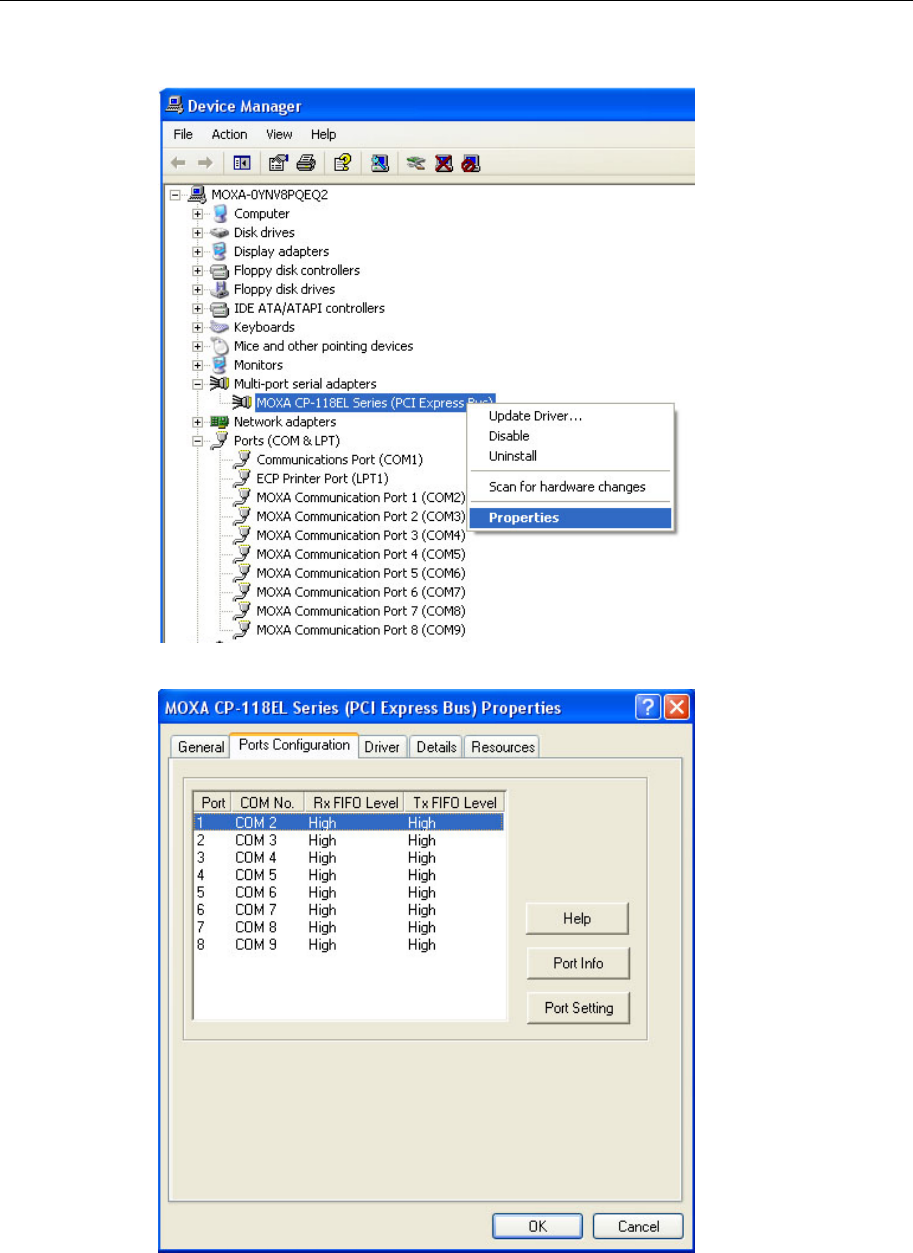Switch to the General tab
Screen dimensions: 913x1253
click(201, 747)
